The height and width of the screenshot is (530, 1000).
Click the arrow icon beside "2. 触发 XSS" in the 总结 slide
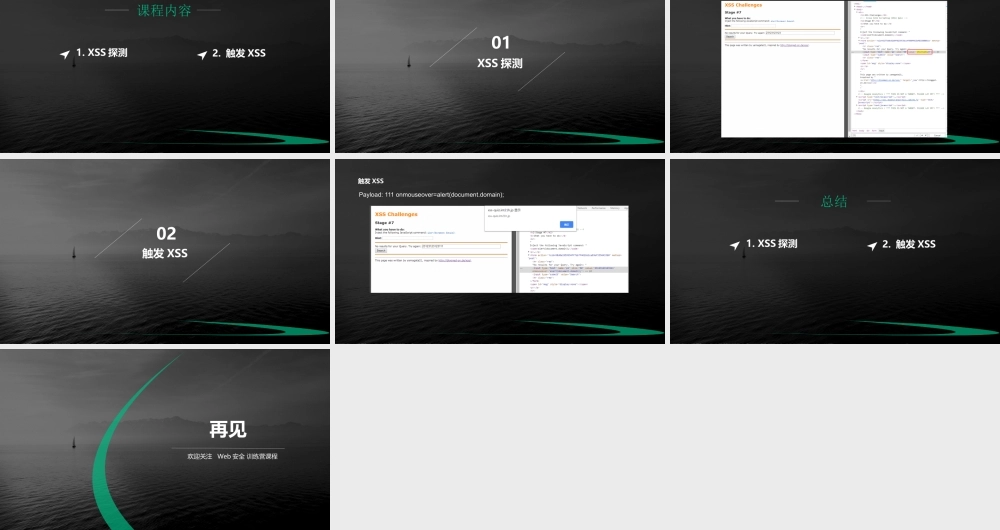872,245
